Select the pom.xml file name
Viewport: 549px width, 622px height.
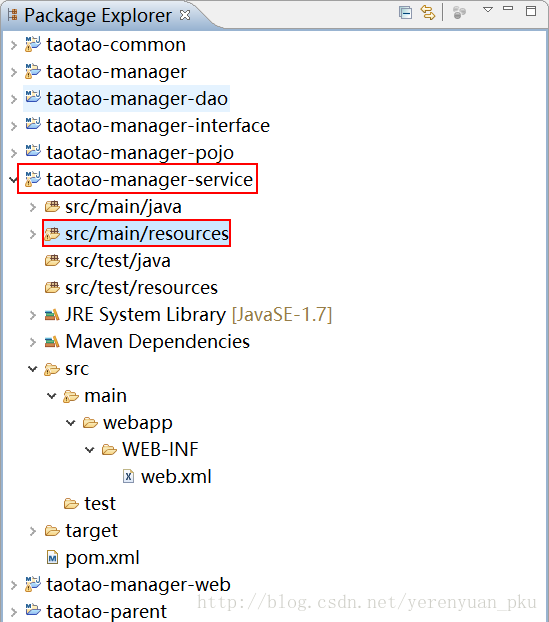[102, 558]
